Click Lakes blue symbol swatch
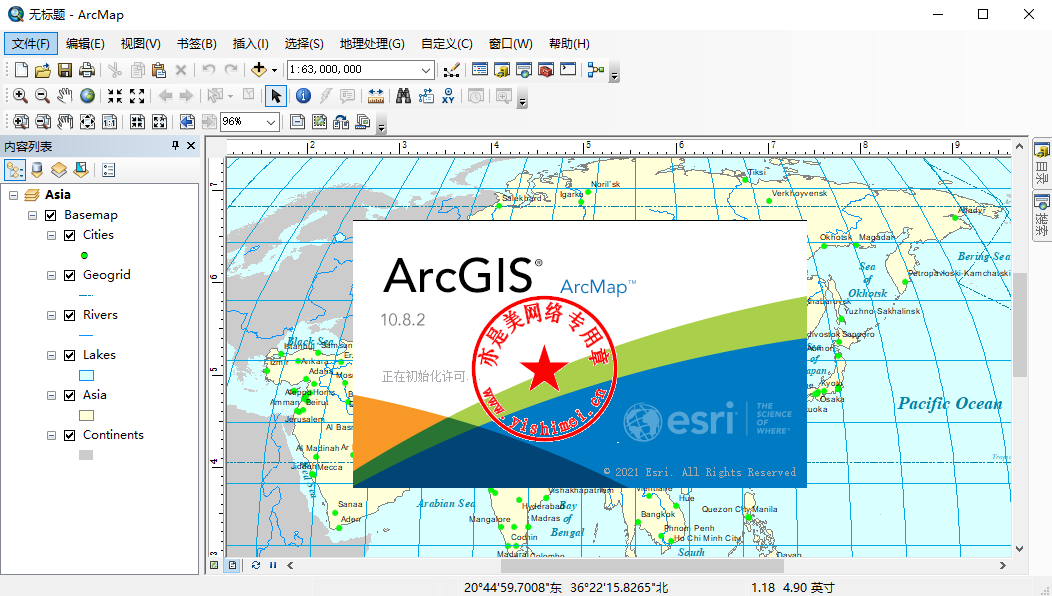This screenshot has width=1052, height=596. pos(87,375)
